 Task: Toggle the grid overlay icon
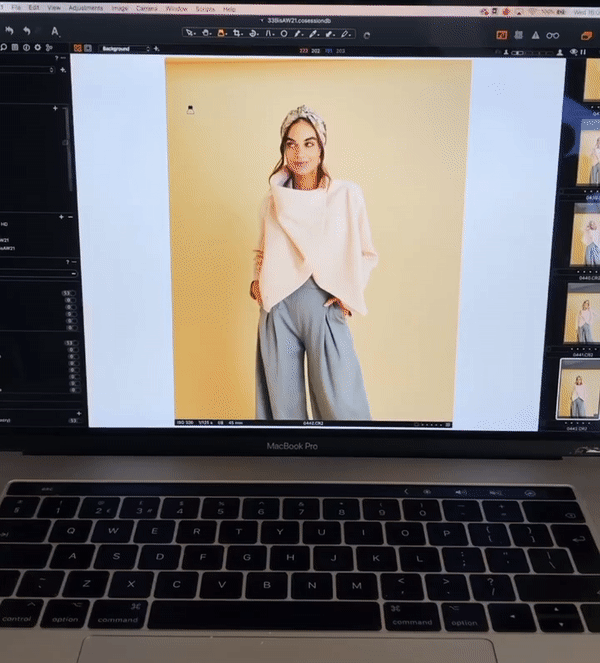(x=519, y=36)
